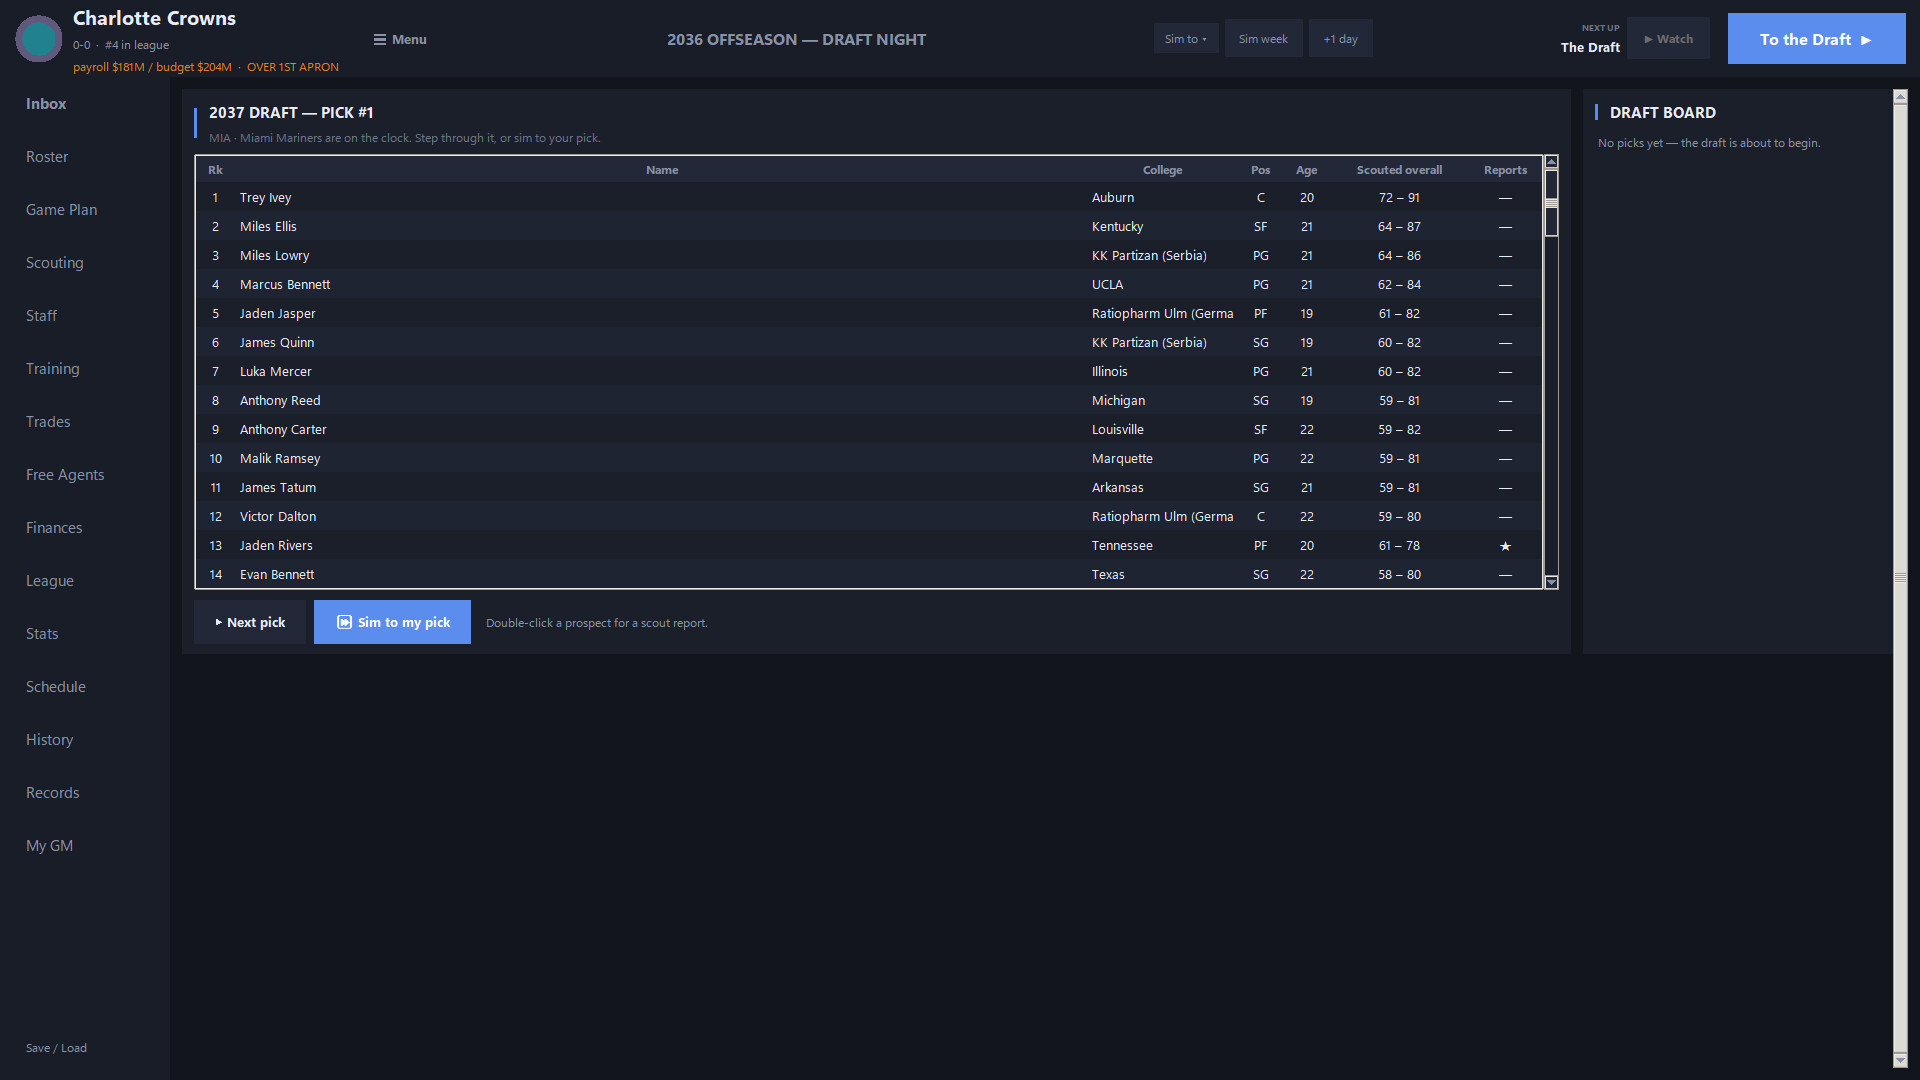Open Game Plan page
The image size is (1920, 1080).
point(61,210)
